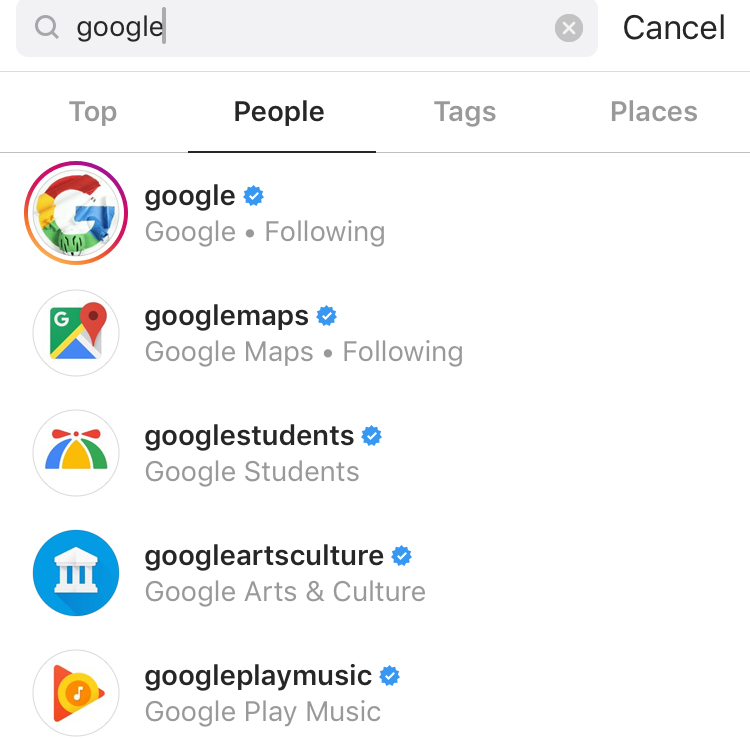Click the verified badge next to googleartsculture
The image size is (750, 738).
tap(401, 556)
